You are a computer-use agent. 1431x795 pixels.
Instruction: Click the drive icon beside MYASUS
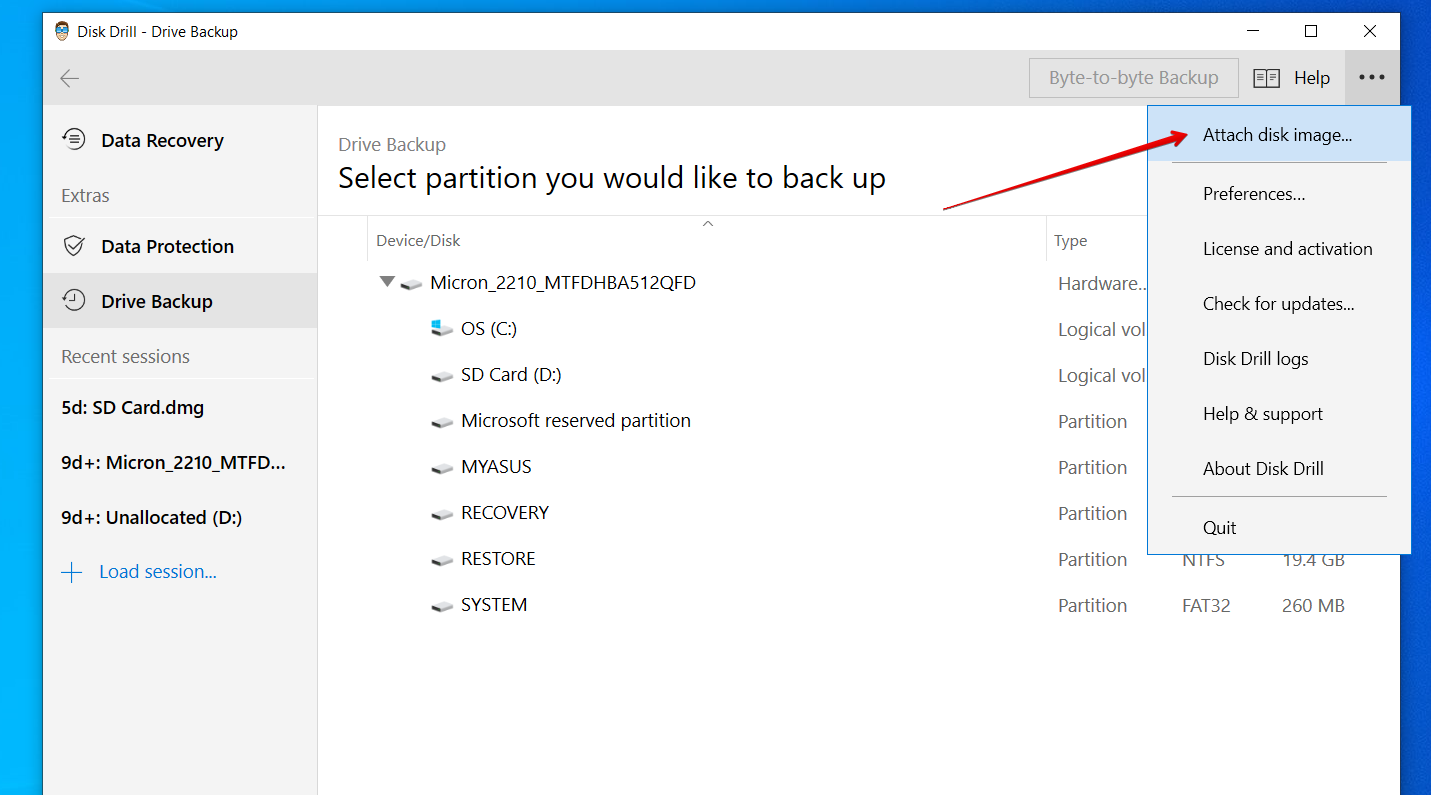pos(442,469)
